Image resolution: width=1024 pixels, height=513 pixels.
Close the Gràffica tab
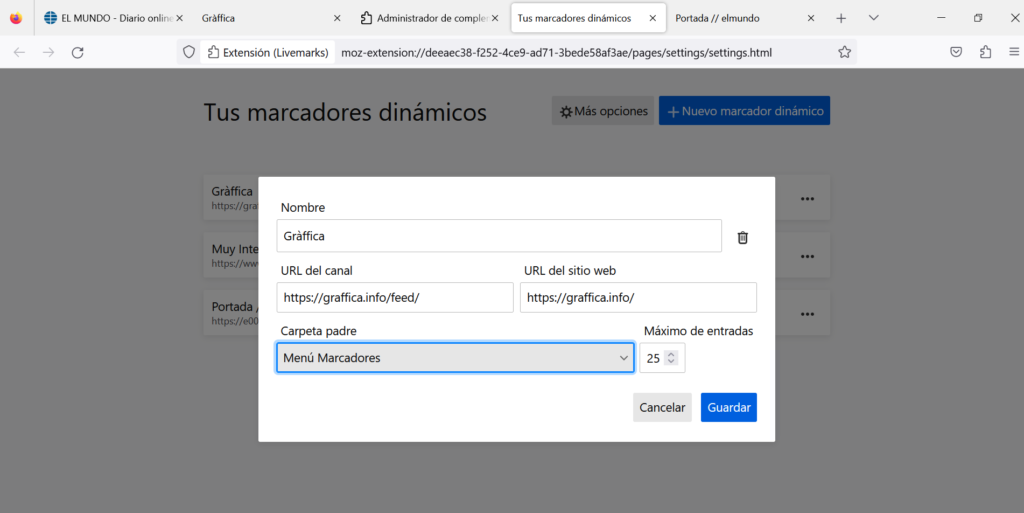tap(337, 18)
